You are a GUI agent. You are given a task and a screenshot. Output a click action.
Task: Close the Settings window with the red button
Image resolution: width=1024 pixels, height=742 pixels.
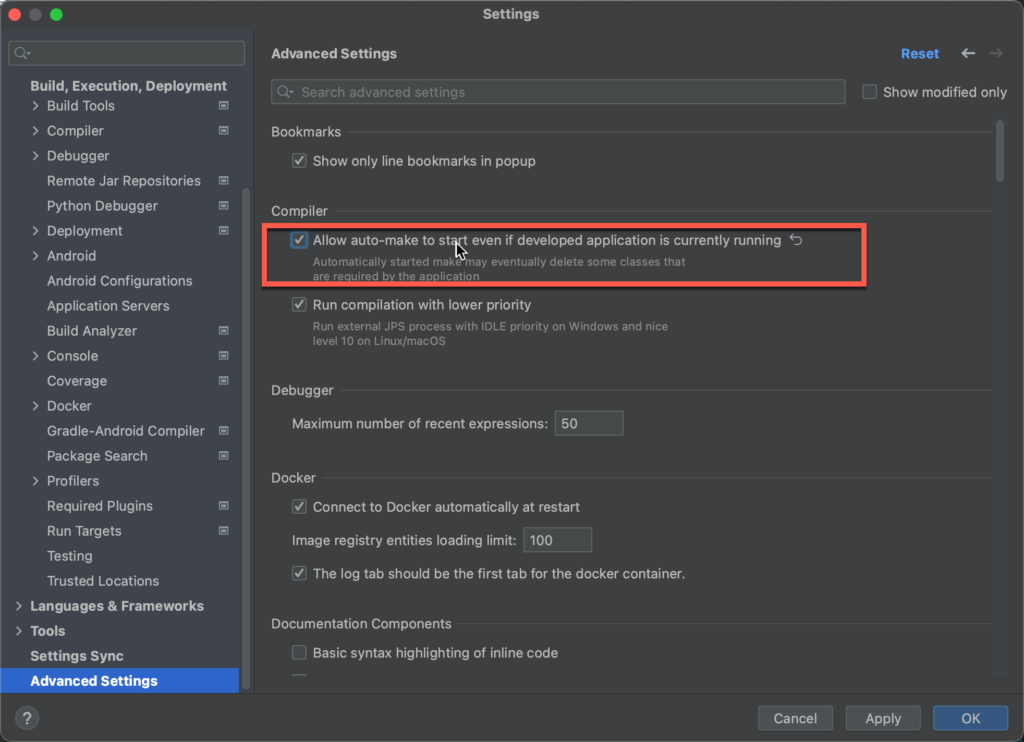(x=15, y=14)
